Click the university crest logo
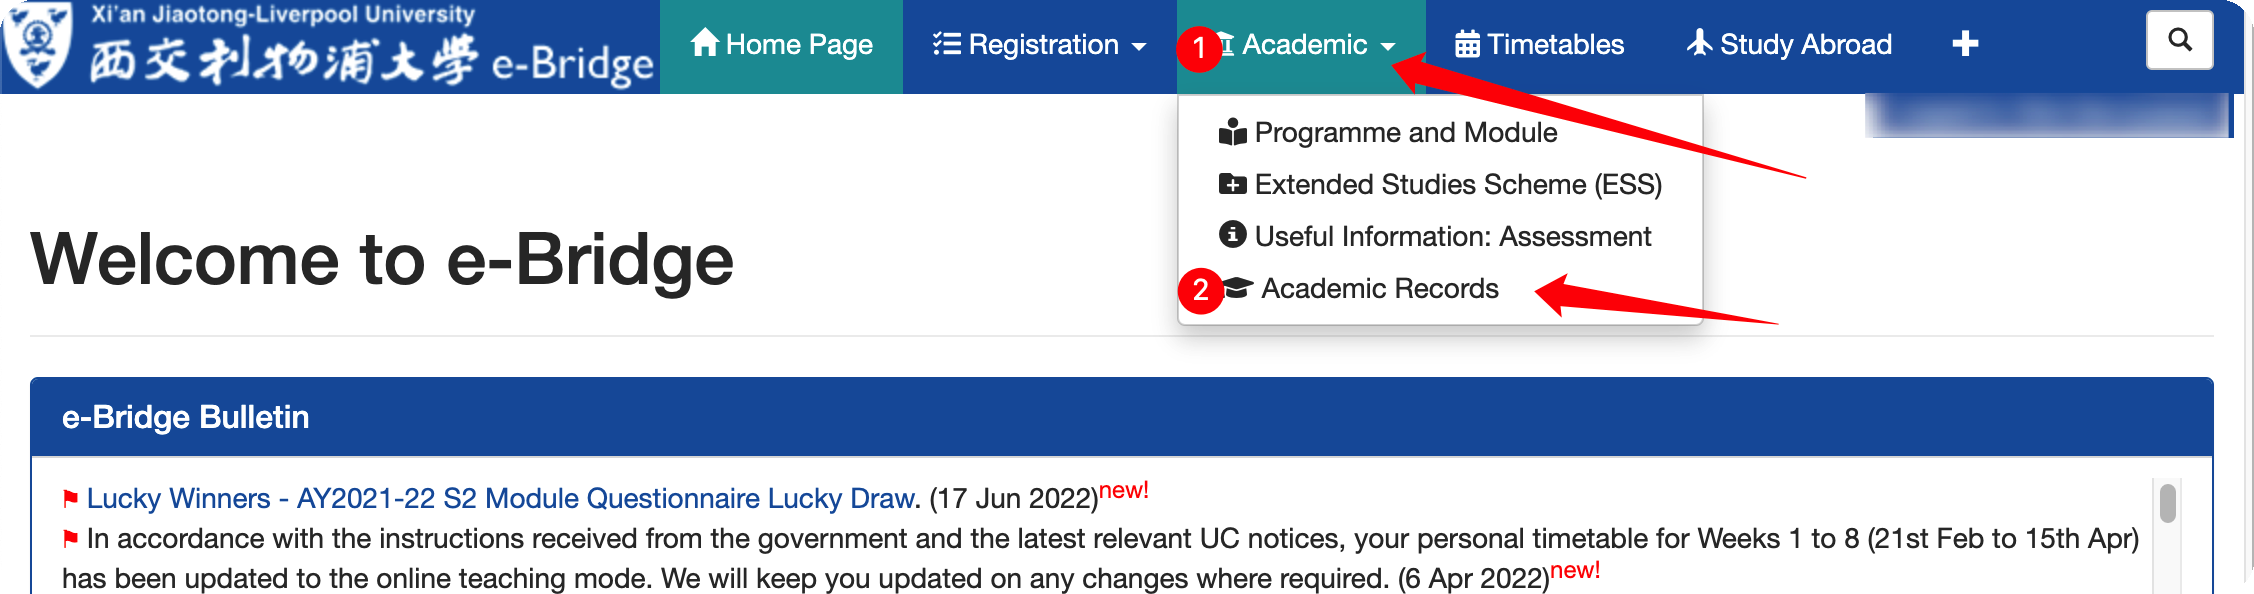Image resolution: width=2254 pixels, height=594 pixels. (x=37, y=45)
